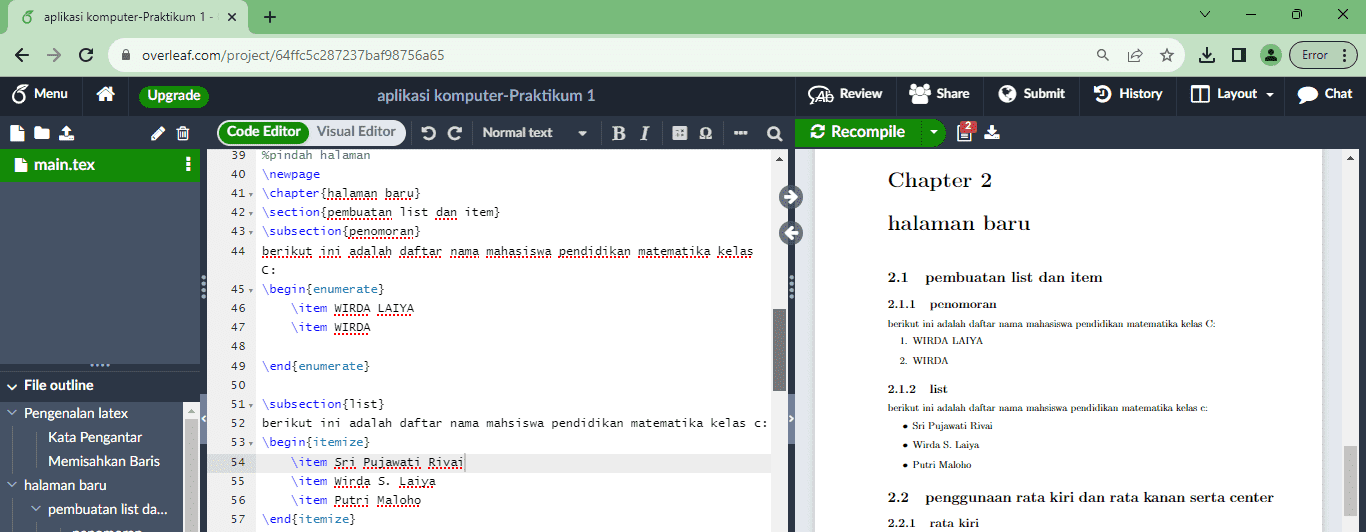The image size is (1366, 532).
Task: Click the editor vertical scrollbar thumb
Action: pyautogui.click(x=779, y=349)
